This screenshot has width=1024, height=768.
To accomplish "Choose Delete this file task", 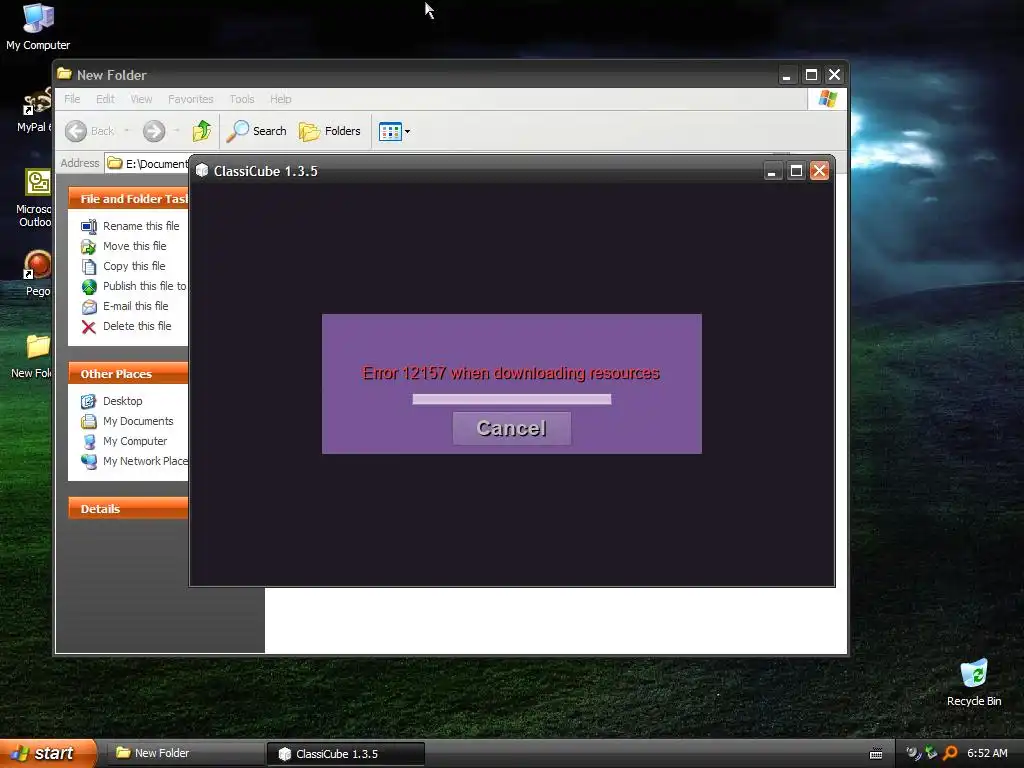I will click(137, 326).
